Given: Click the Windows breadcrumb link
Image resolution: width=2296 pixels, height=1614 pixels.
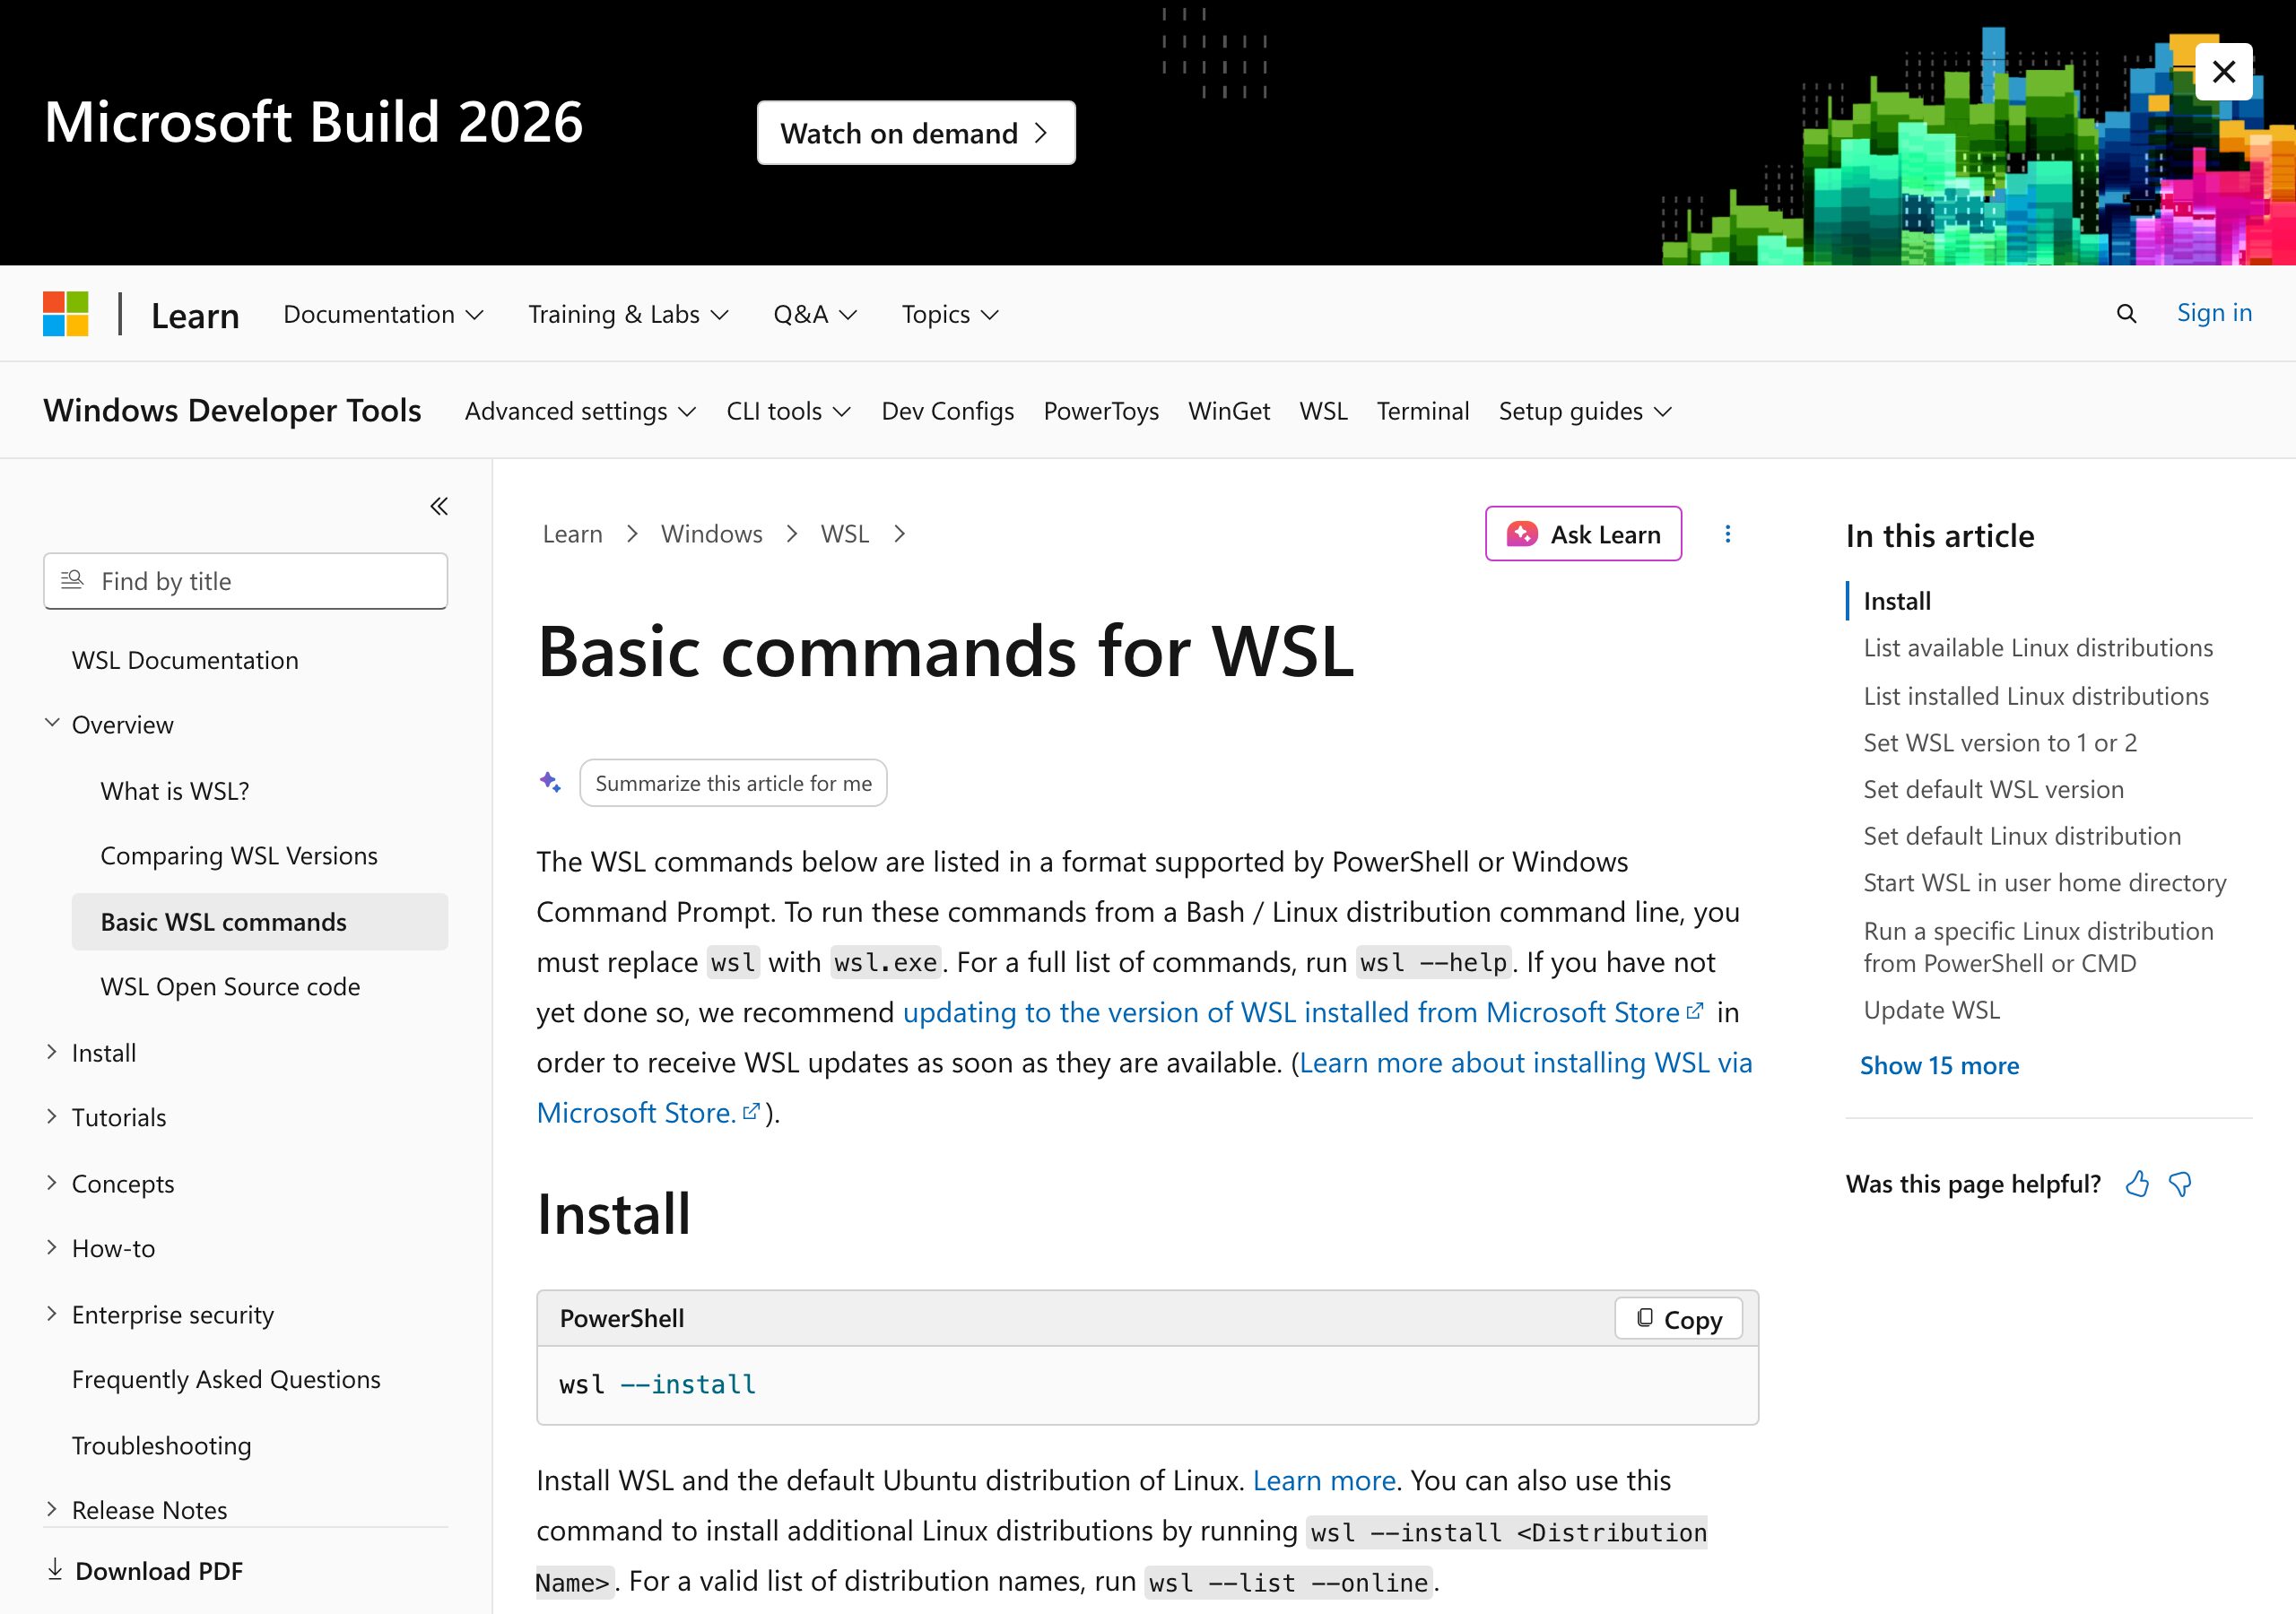Looking at the screenshot, I should 711,534.
